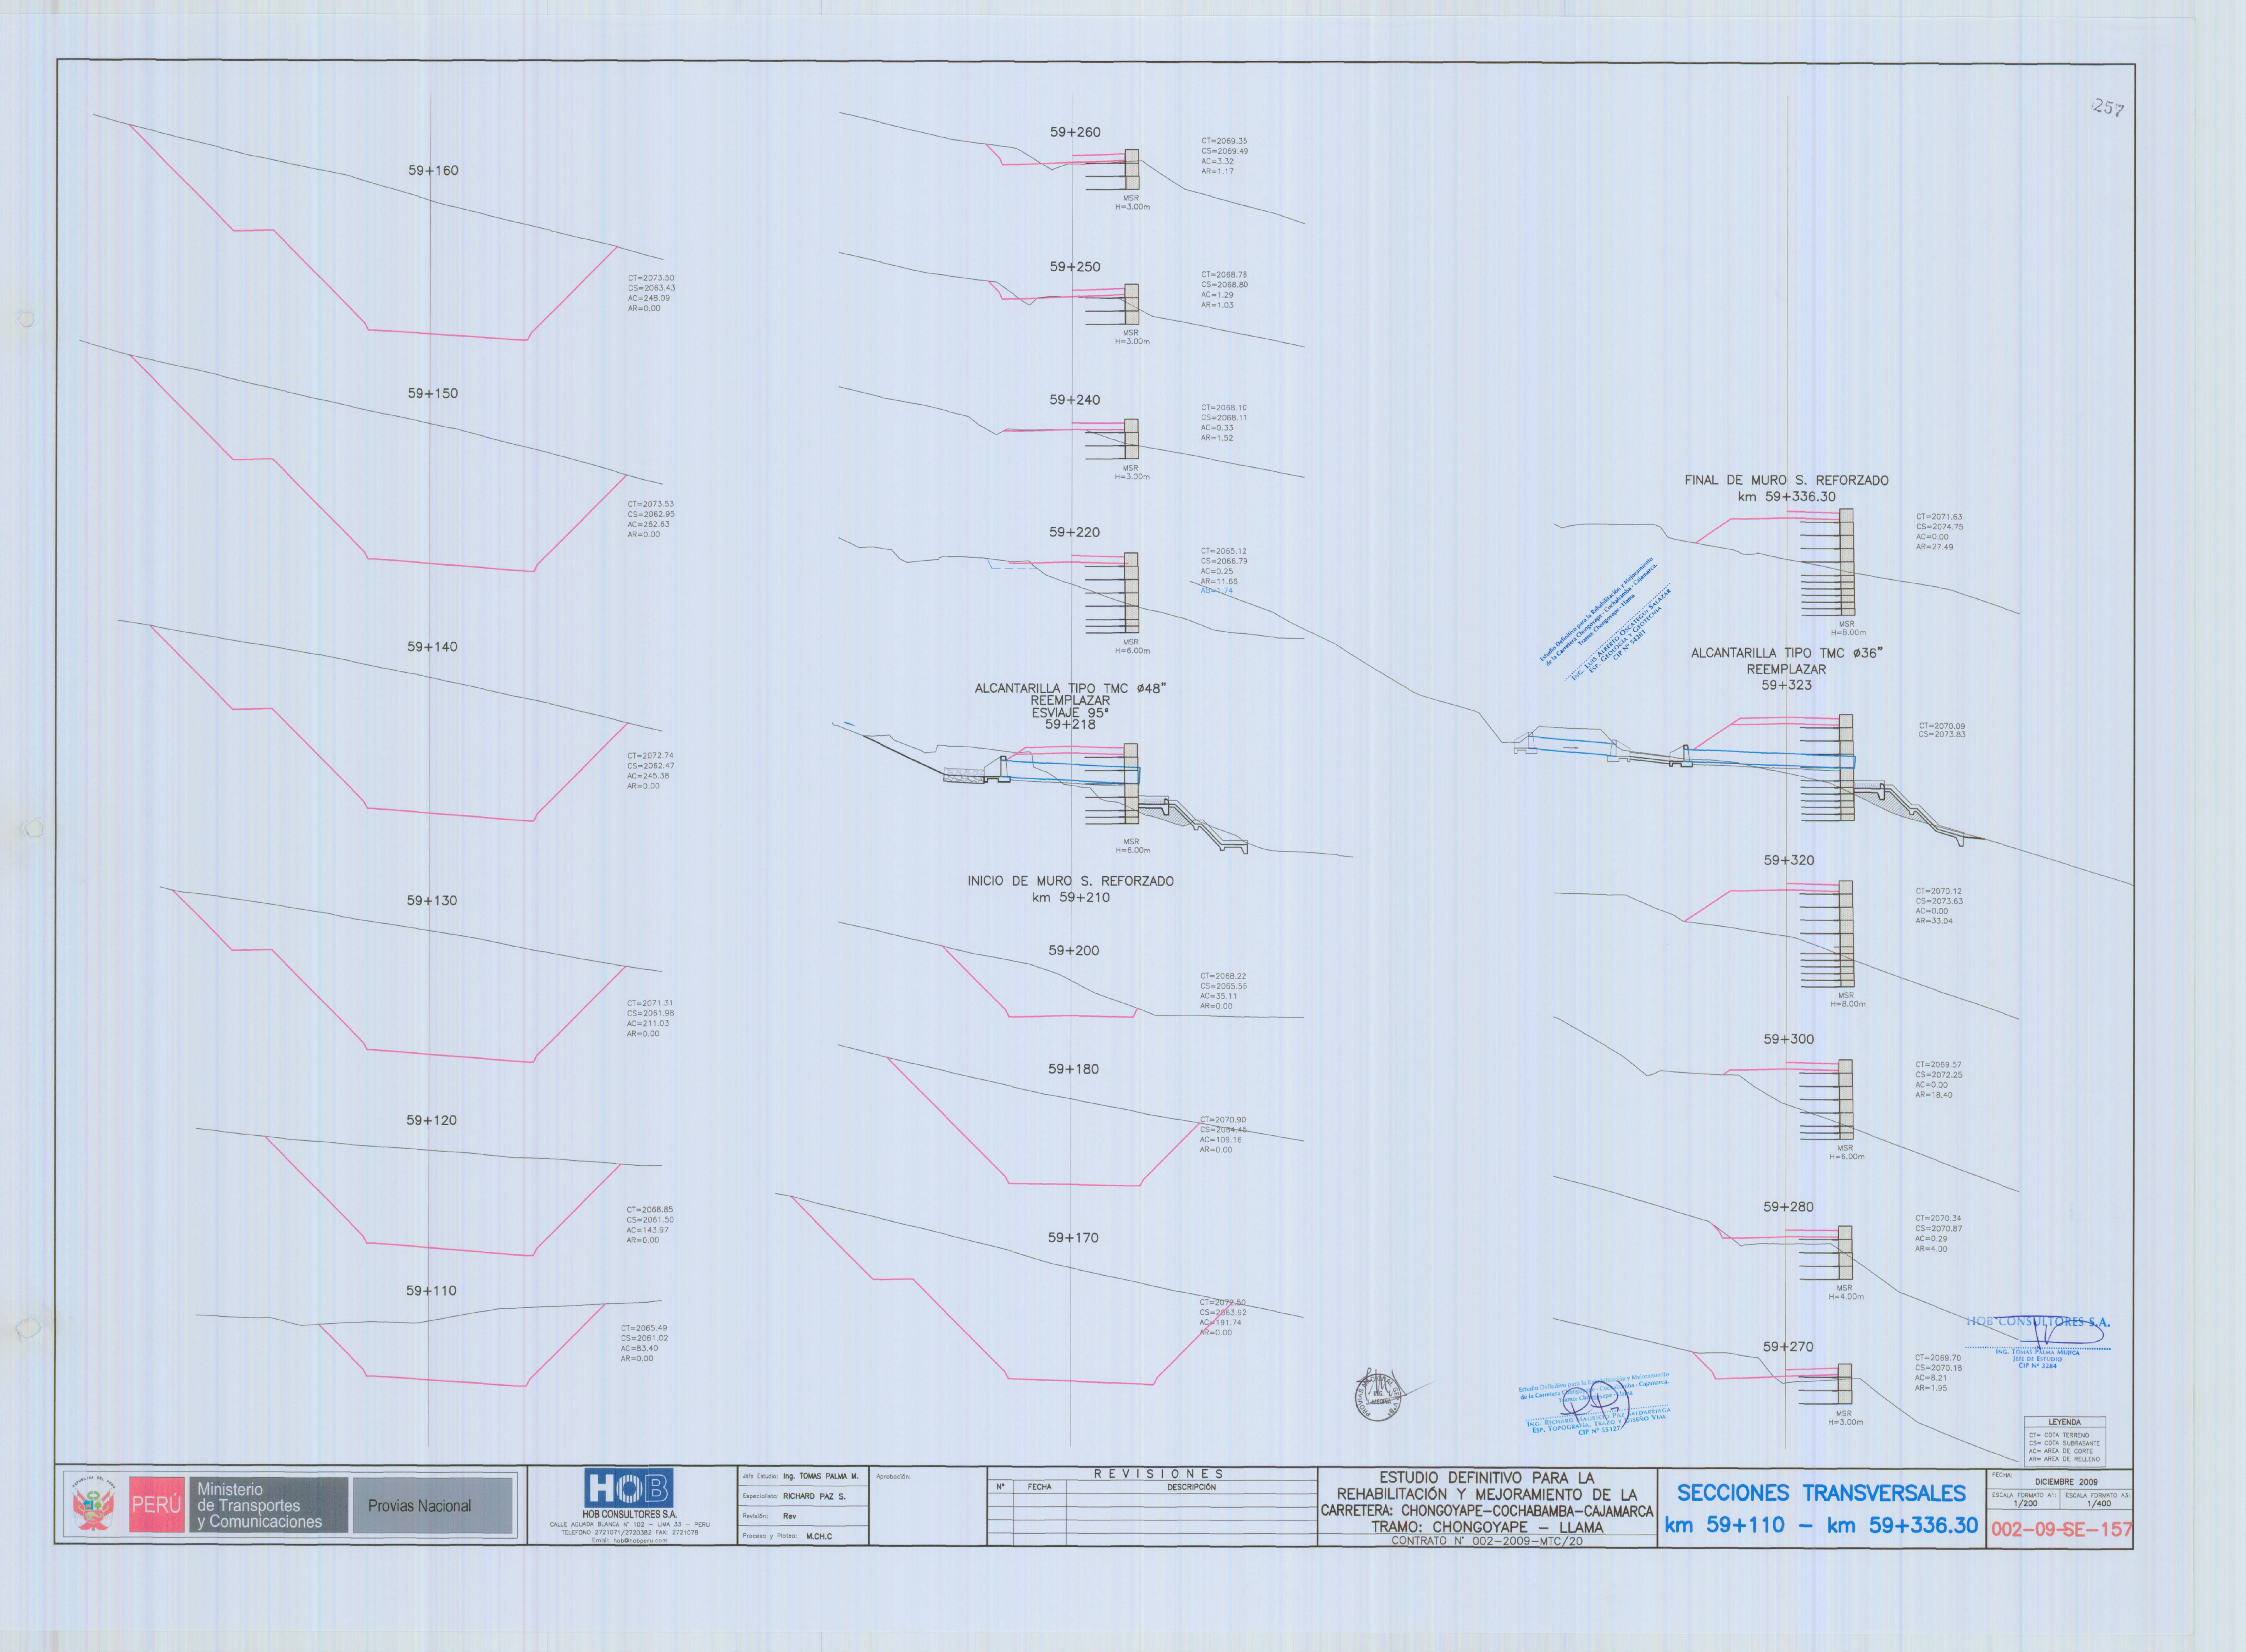Click the red PERÚ logo box
The image size is (2246, 1652).
click(x=157, y=1504)
